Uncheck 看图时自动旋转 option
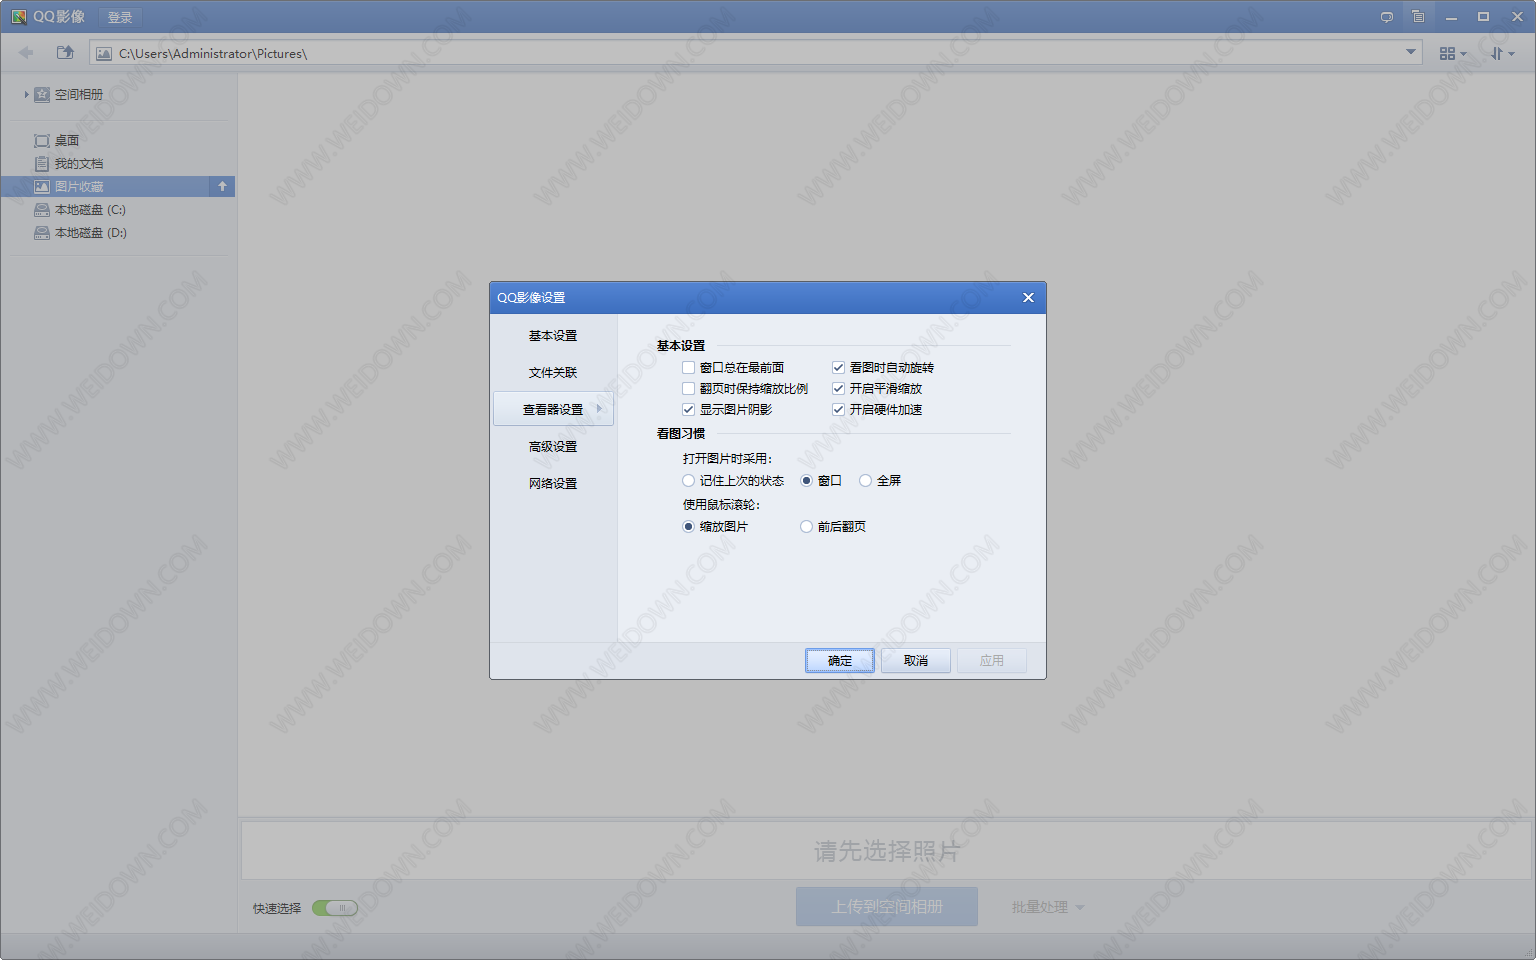The width and height of the screenshot is (1536, 960). pos(838,368)
